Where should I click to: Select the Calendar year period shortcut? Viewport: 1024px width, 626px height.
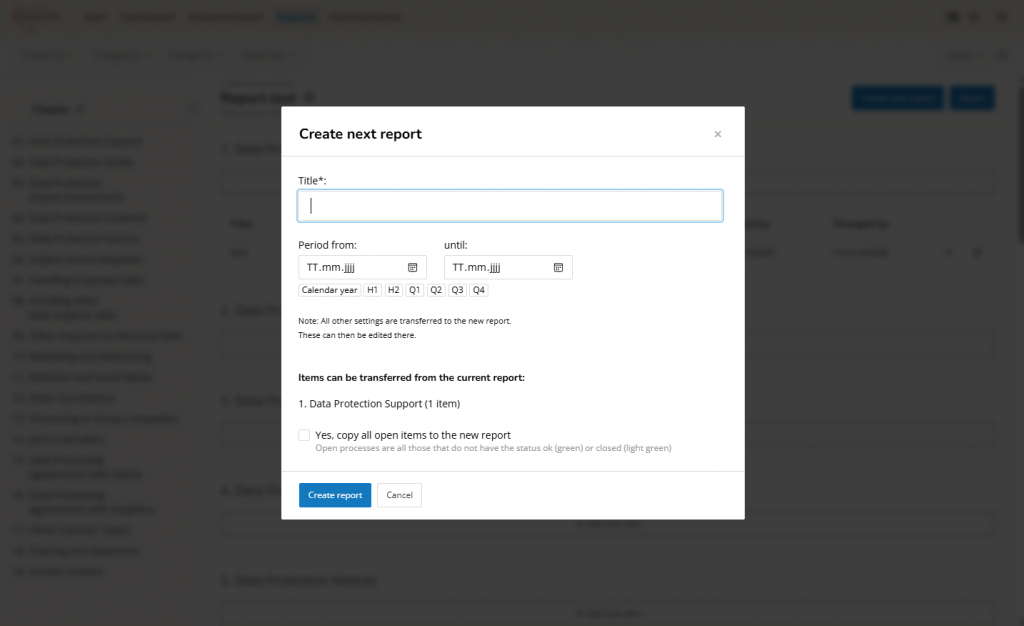click(x=329, y=289)
